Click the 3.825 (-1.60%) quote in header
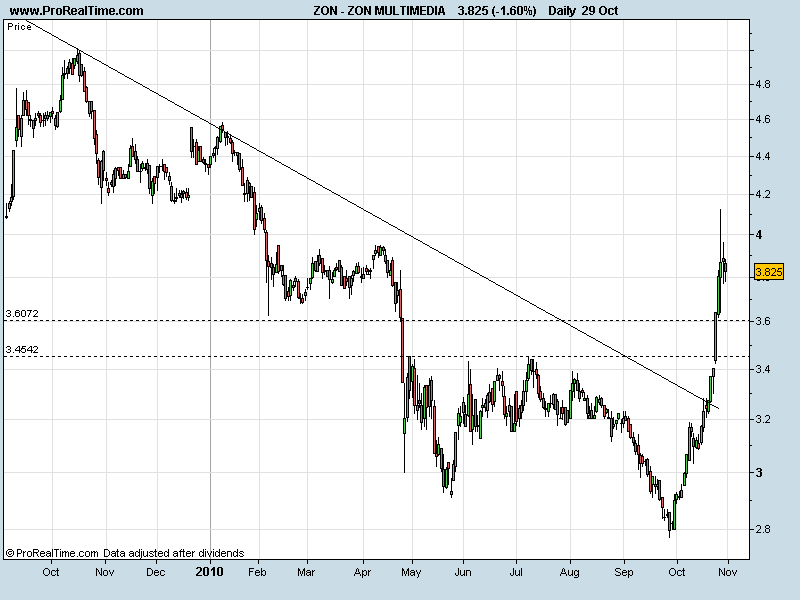The height and width of the screenshot is (600, 800). coord(497,11)
